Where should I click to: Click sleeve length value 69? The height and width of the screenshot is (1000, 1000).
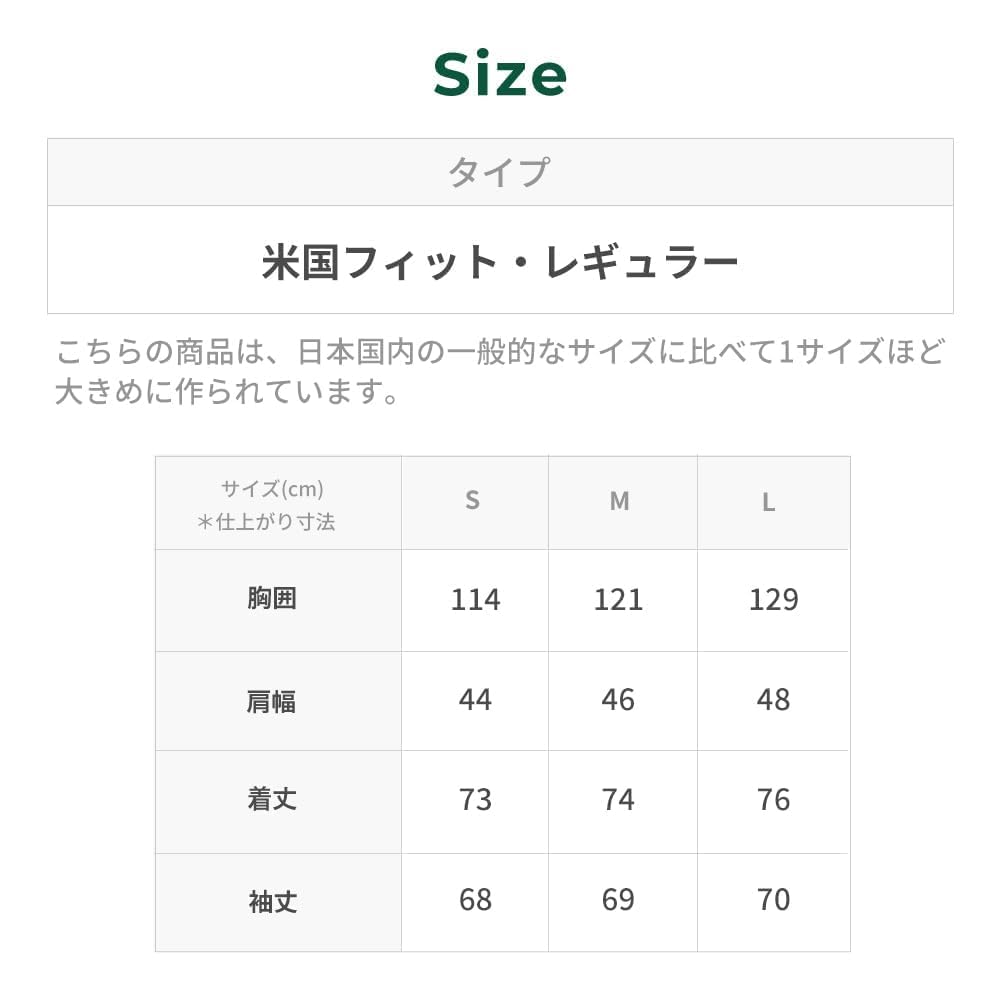[619, 900]
